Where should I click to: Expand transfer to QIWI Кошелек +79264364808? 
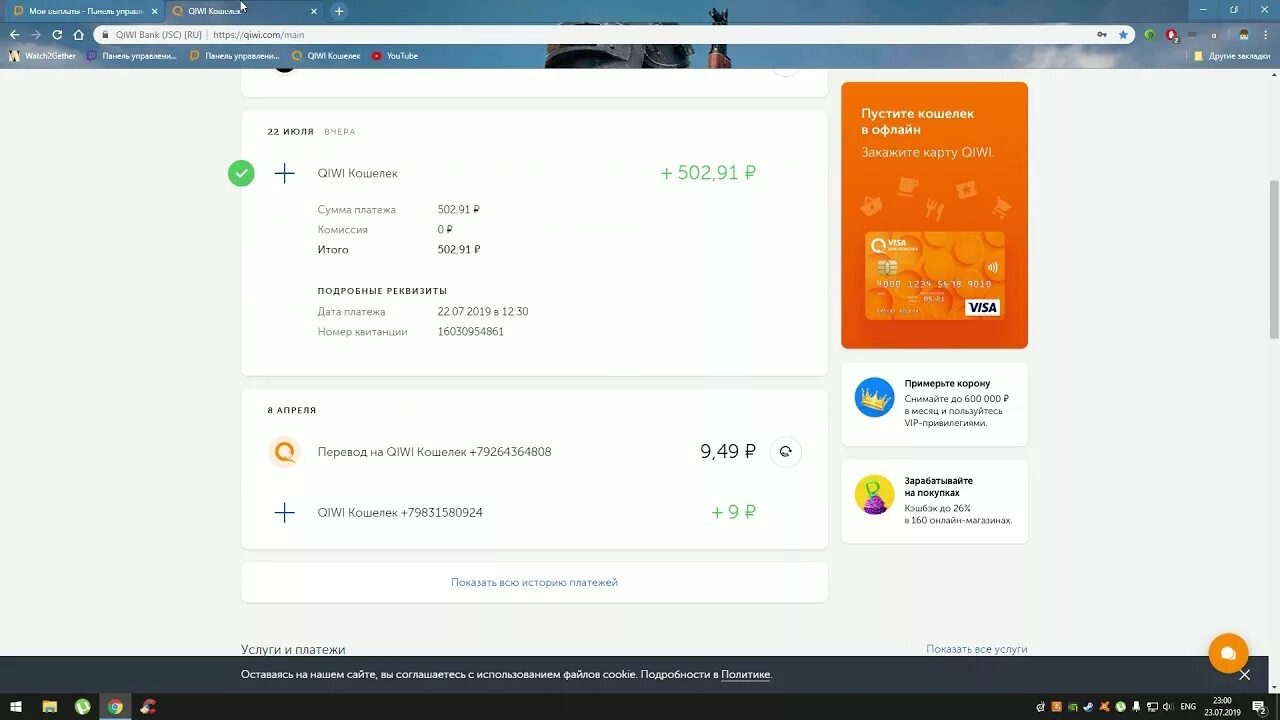[x=534, y=452]
